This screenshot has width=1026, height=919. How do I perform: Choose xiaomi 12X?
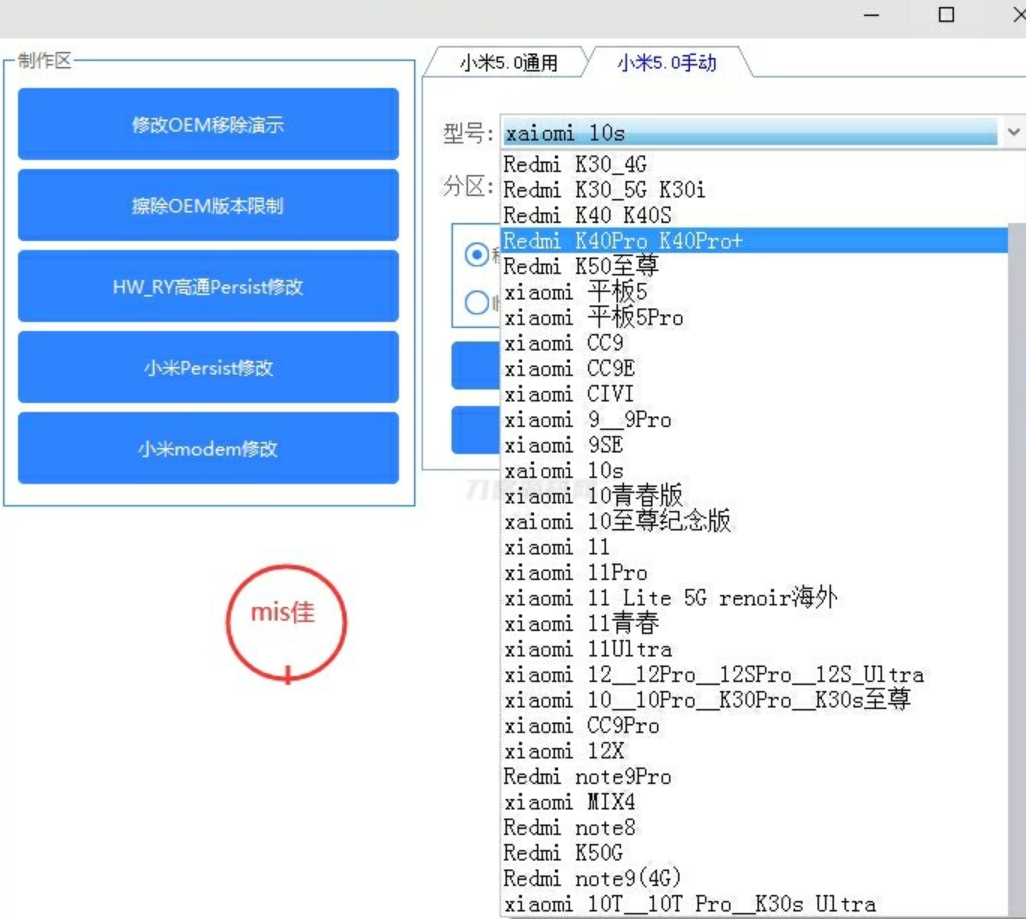tap(754, 751)
